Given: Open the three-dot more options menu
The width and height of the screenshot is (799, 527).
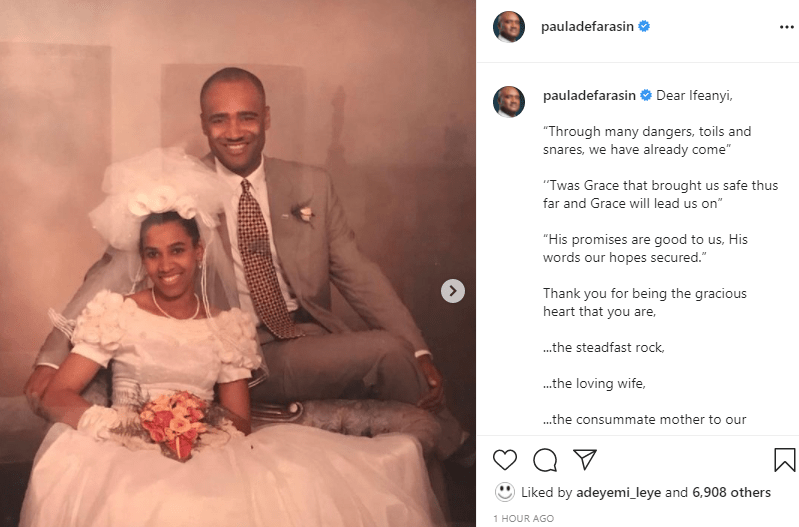Looking at the screenshot, I should pyautogui.click(x=787, y=27).
